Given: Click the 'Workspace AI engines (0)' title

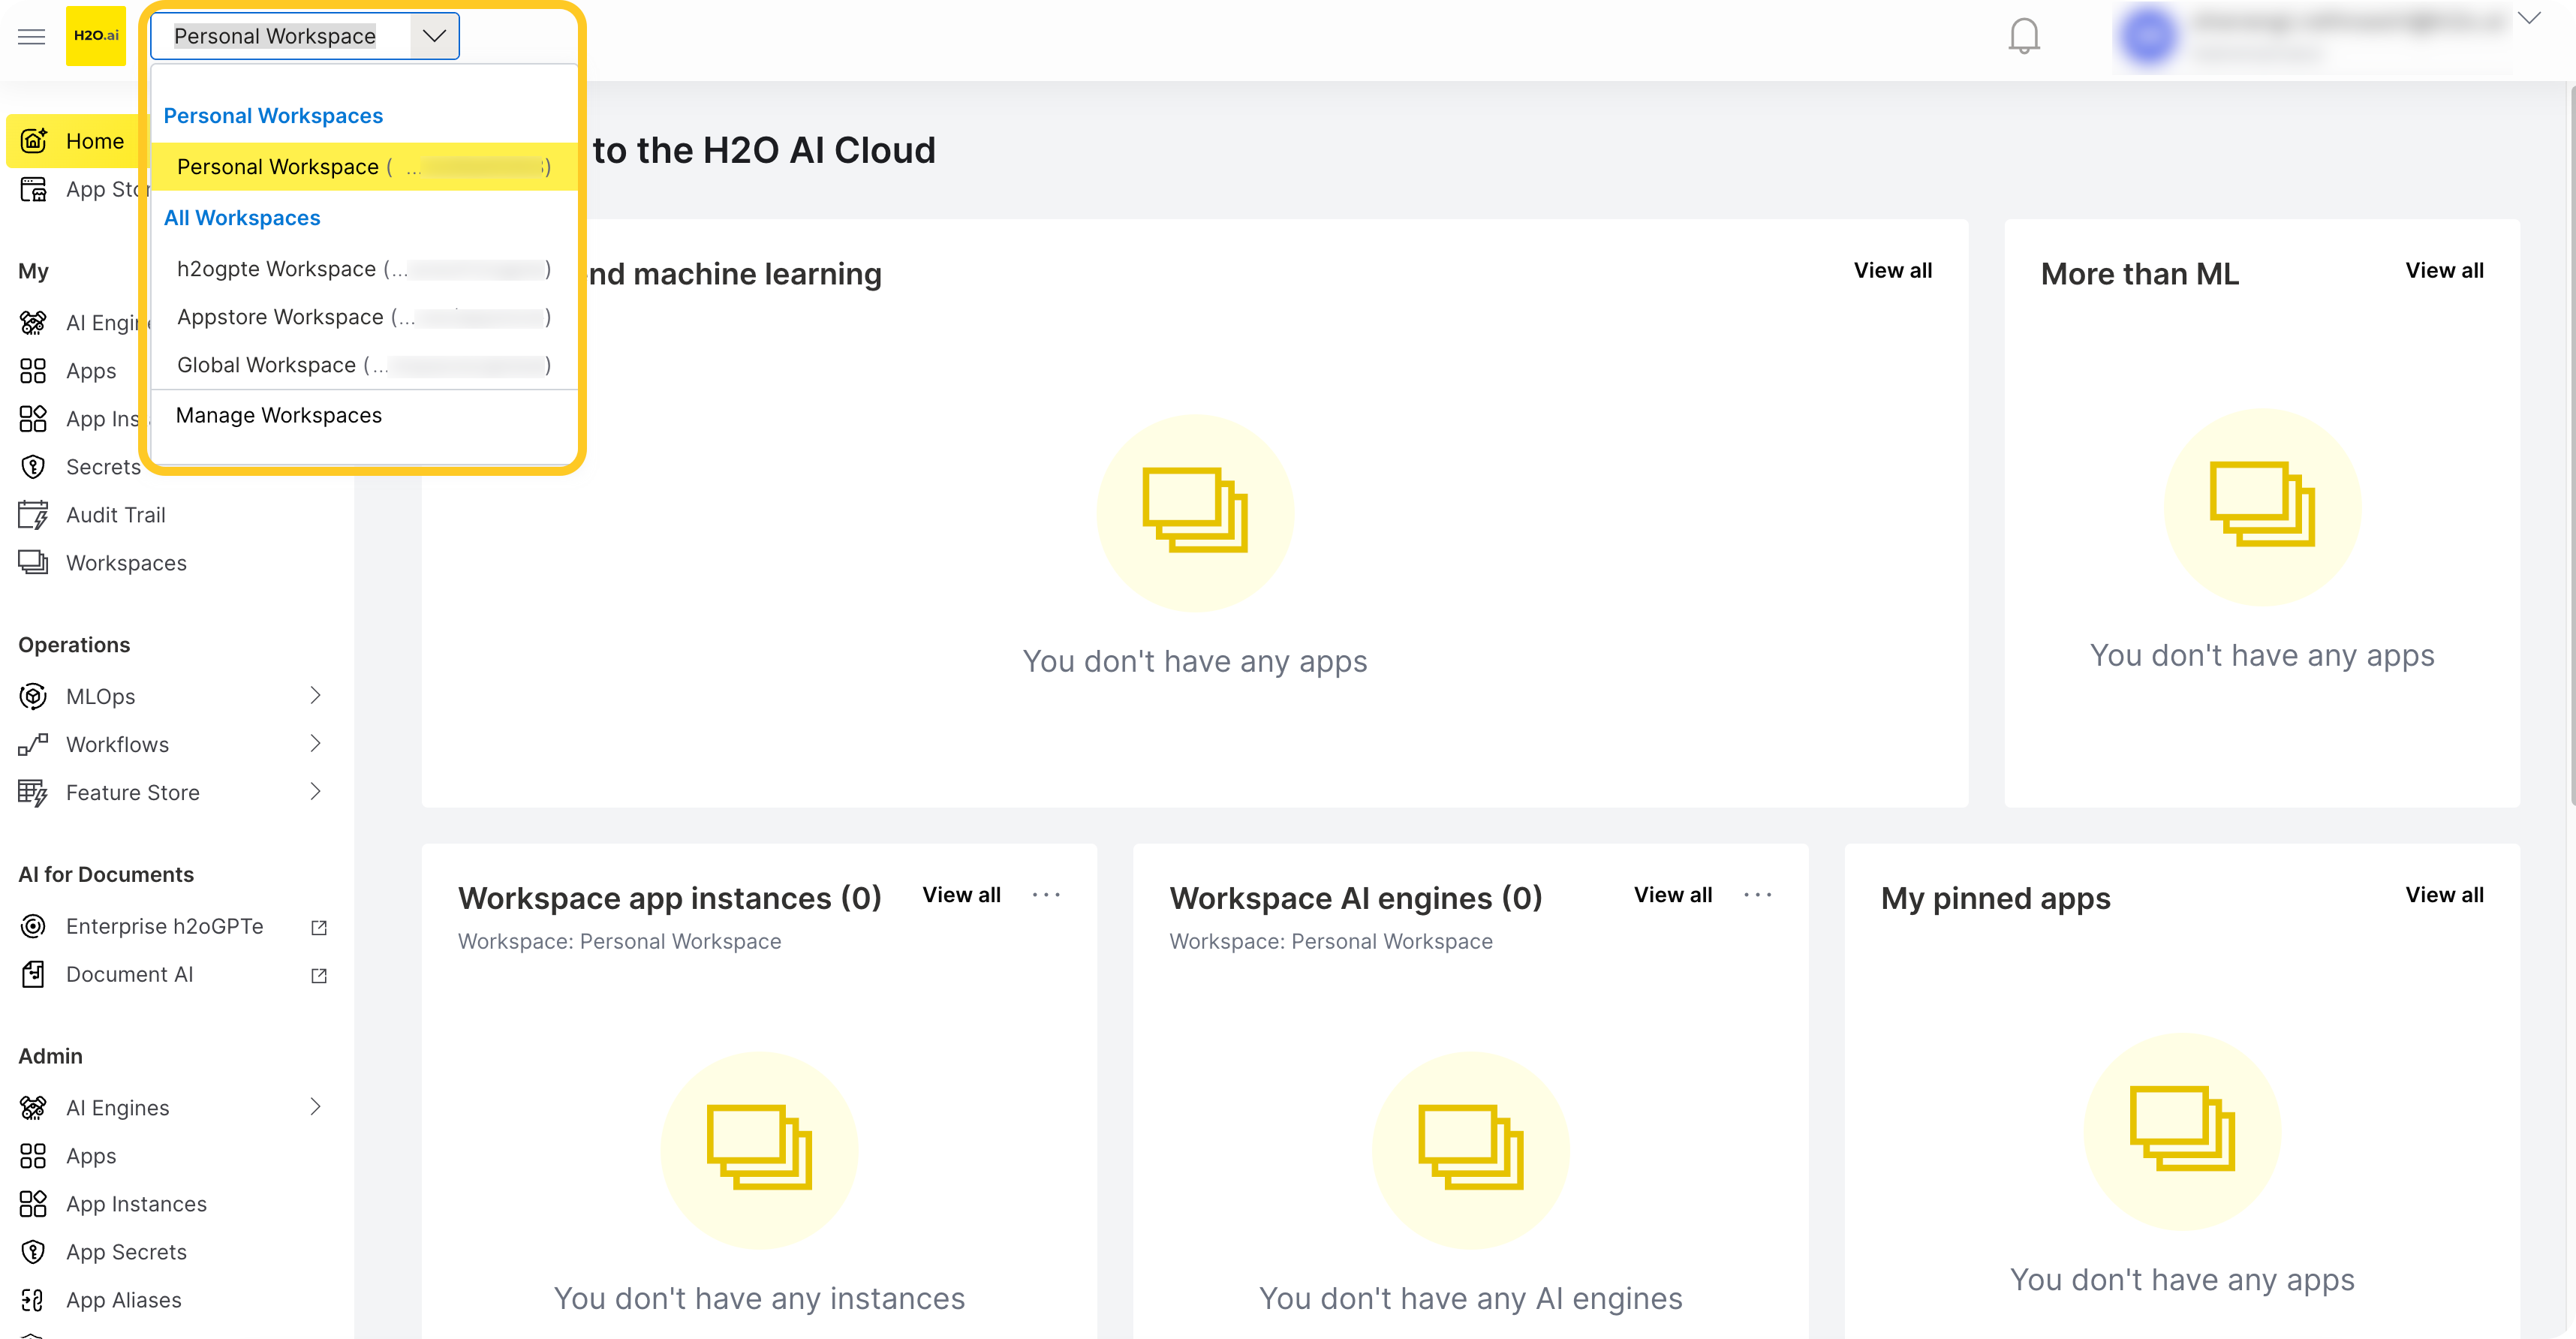Looking at the screenshot, I should [x=1356, y=898].
